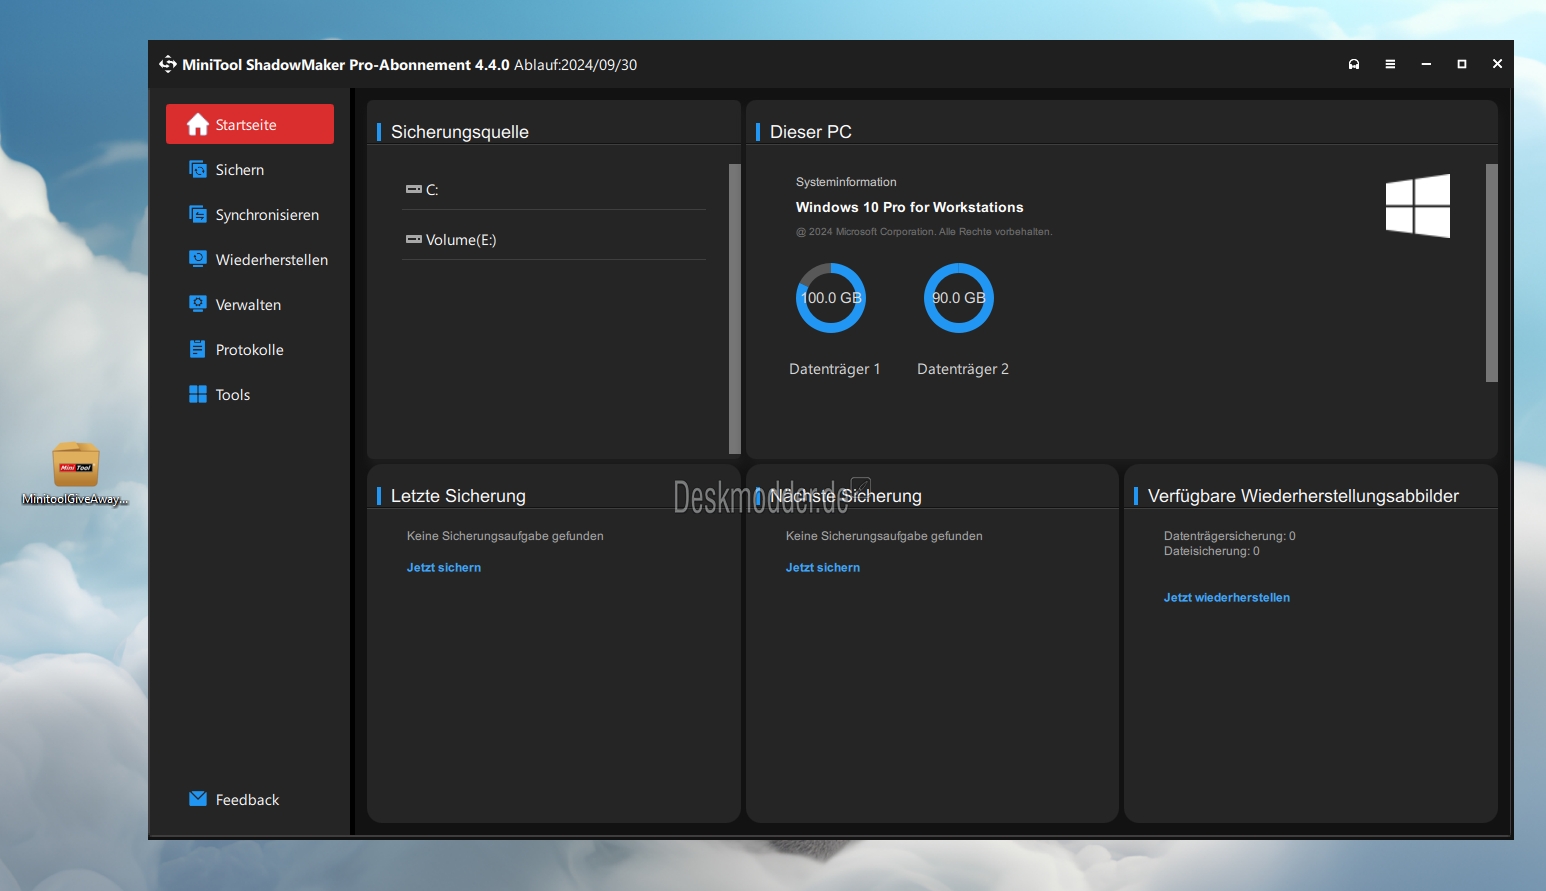
Task: Open the hamburger menu in title bar
Action: [1390, 64]
